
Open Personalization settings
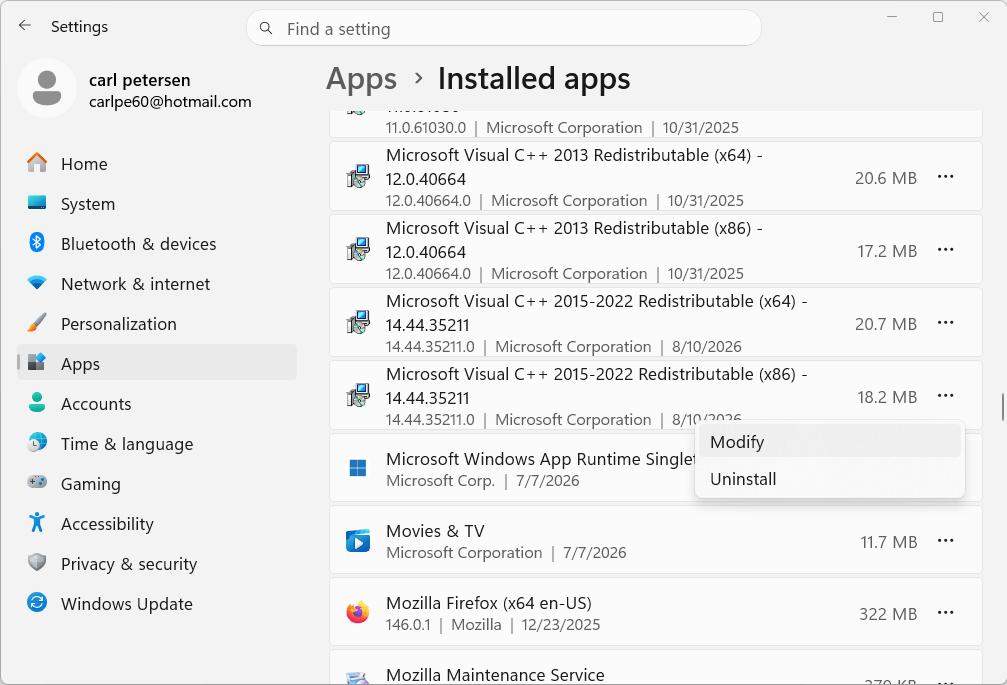157,324
